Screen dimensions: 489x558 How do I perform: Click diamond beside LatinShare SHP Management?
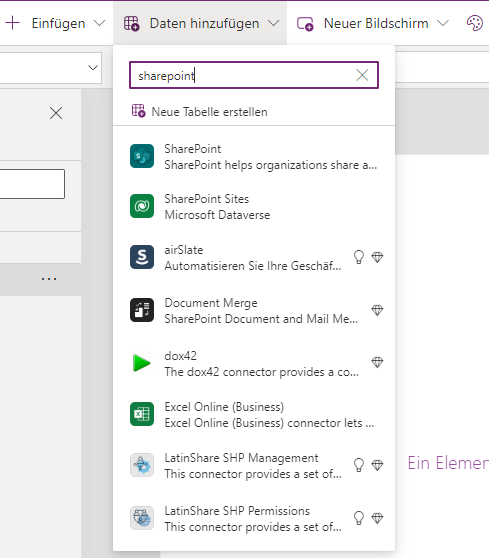[x=377, y=465]
